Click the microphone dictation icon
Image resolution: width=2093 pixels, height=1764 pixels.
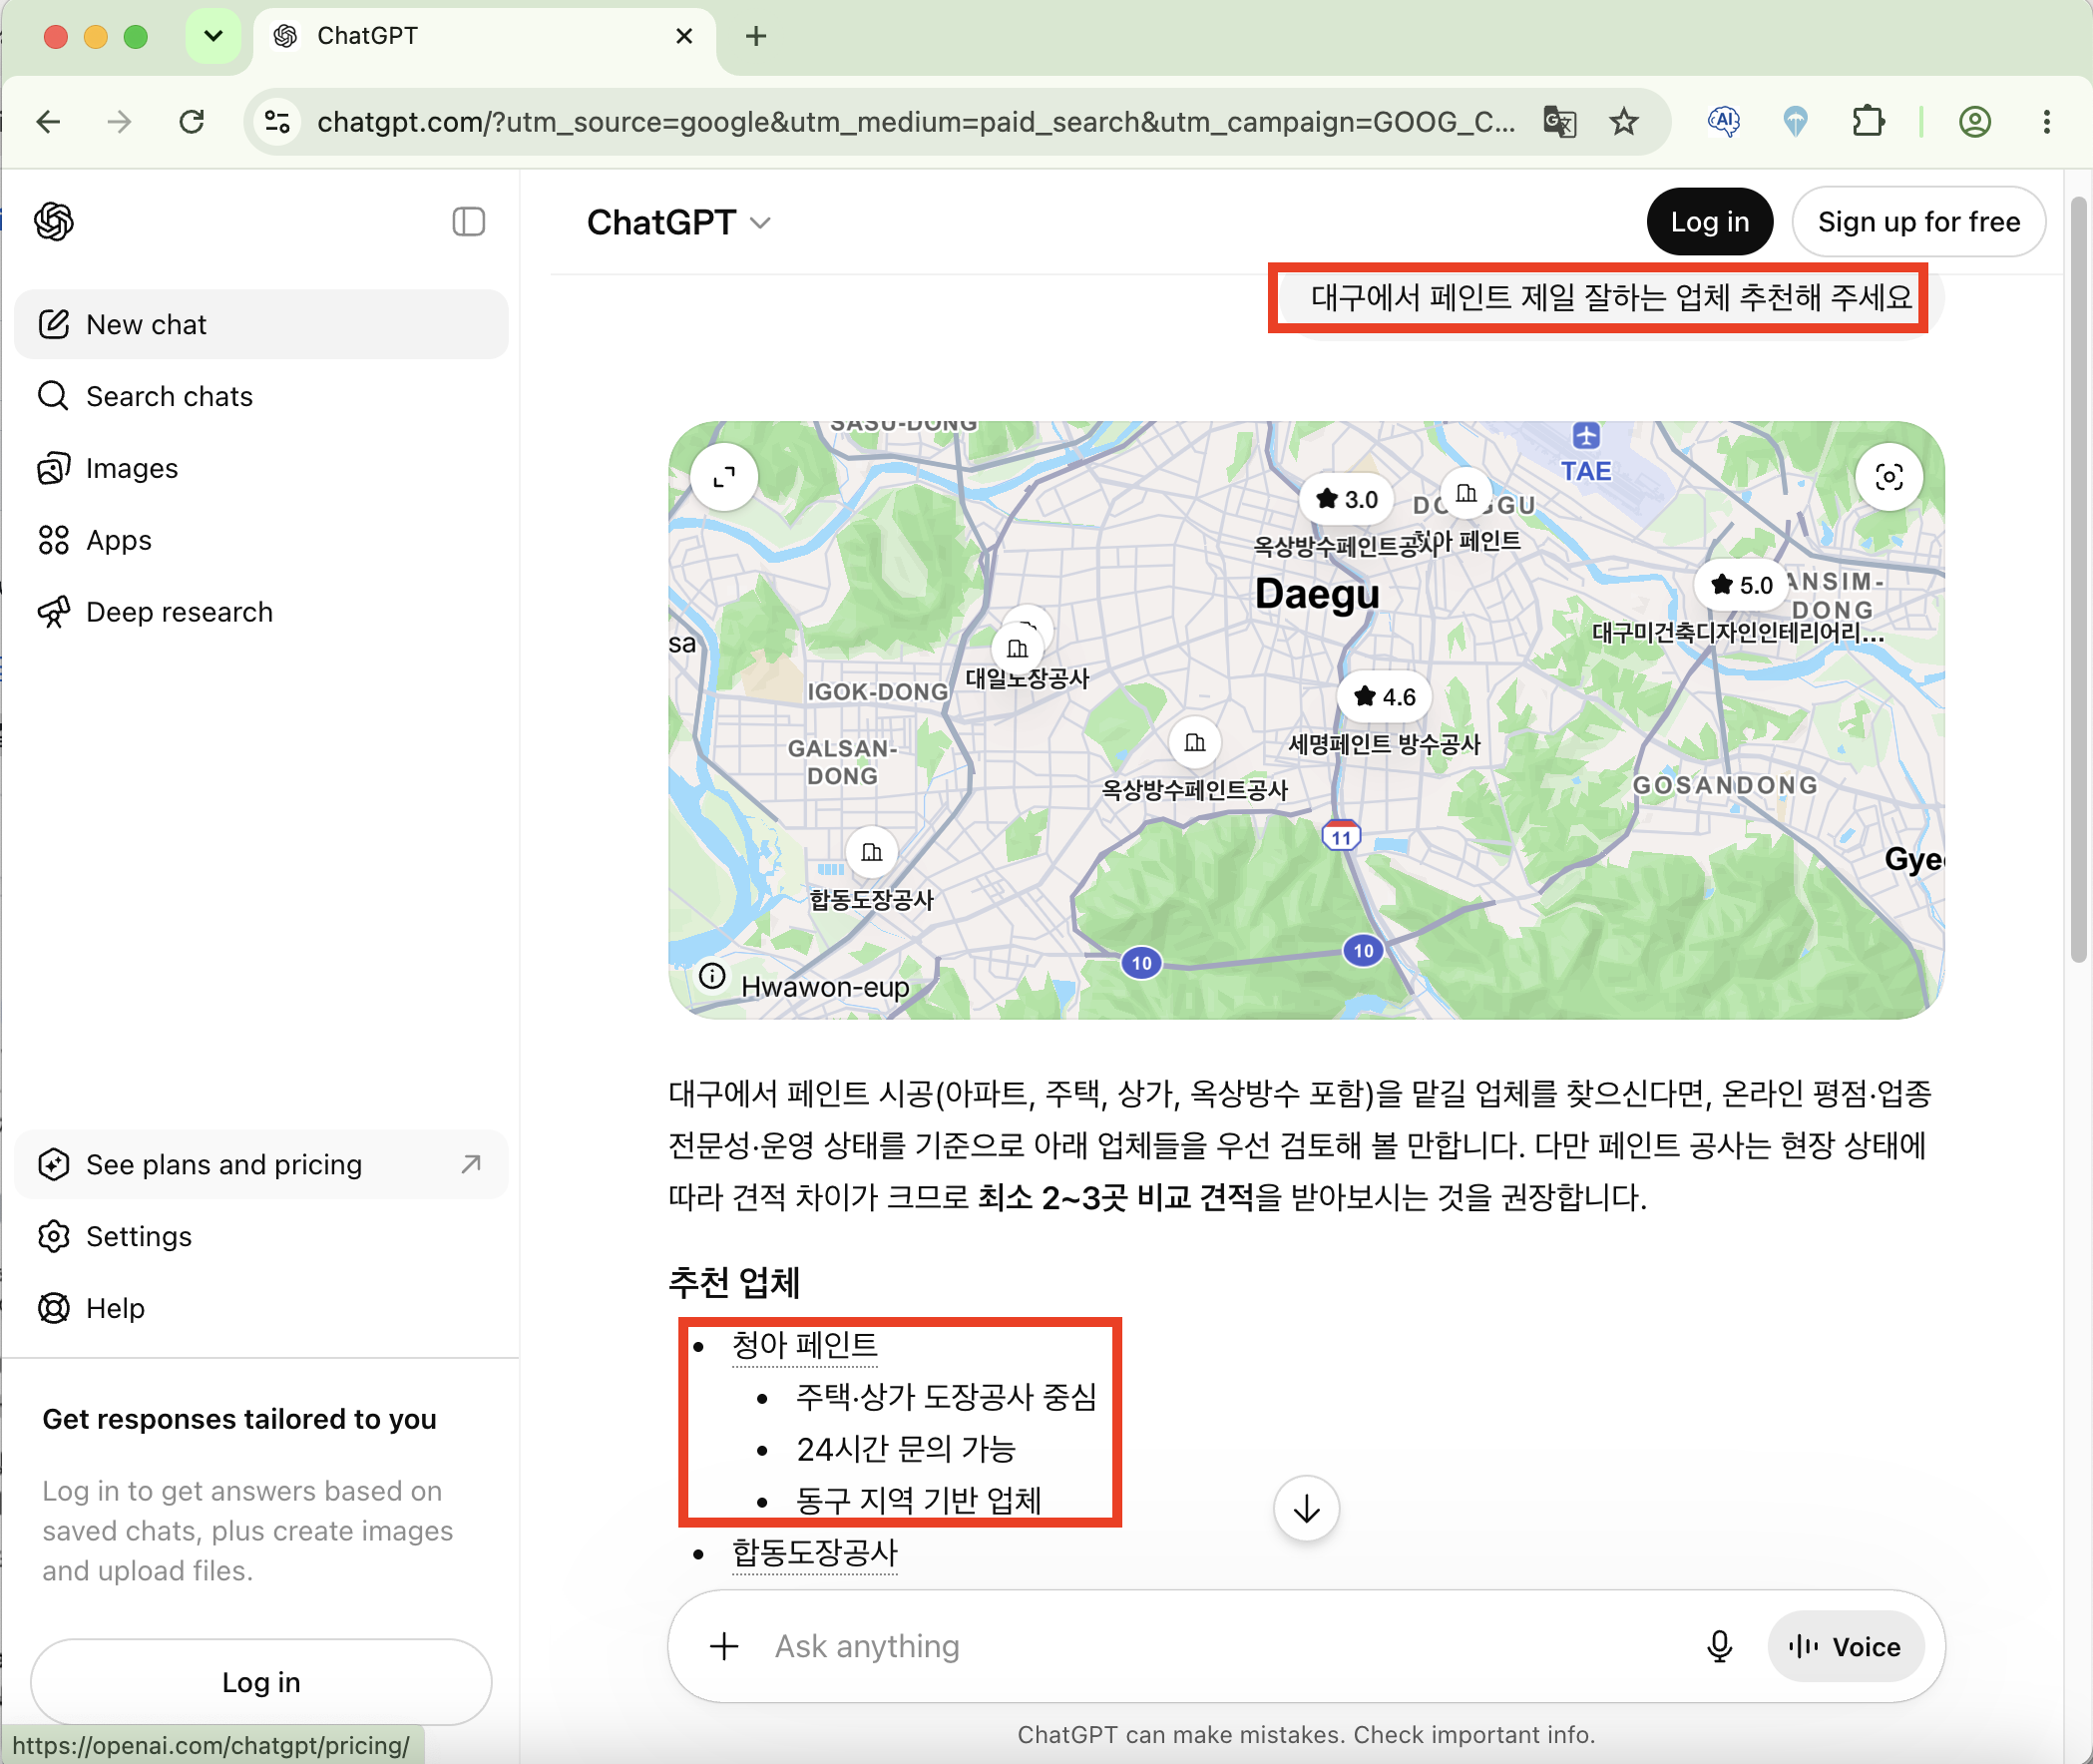click(x=1719, y=1646)
